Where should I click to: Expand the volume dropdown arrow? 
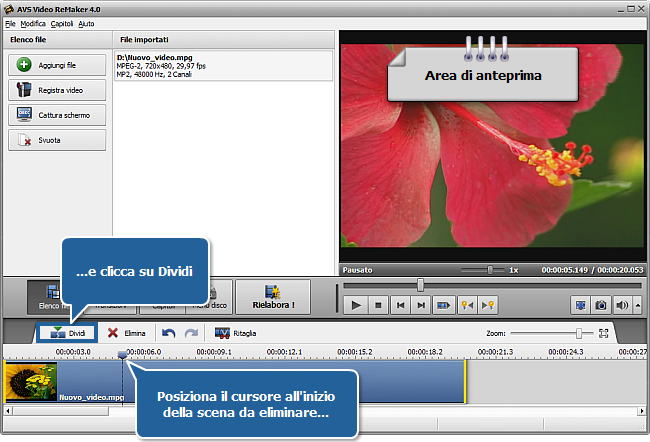635,305
